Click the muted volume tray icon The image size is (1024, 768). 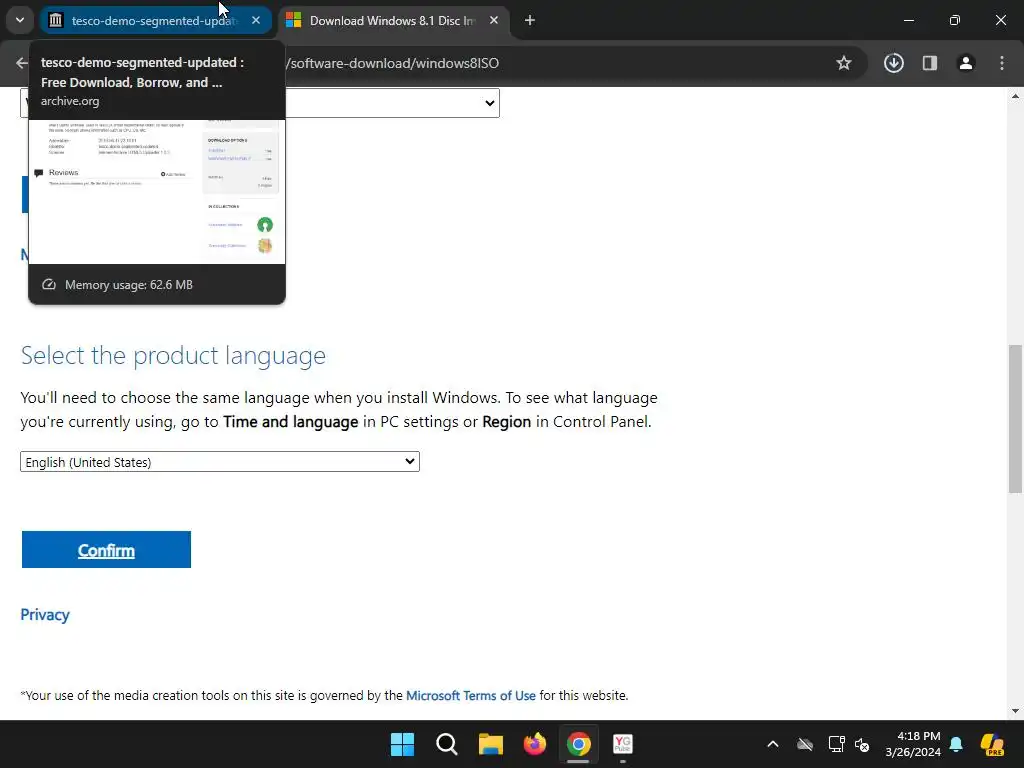pyautogui.click(x=862, y=744)
